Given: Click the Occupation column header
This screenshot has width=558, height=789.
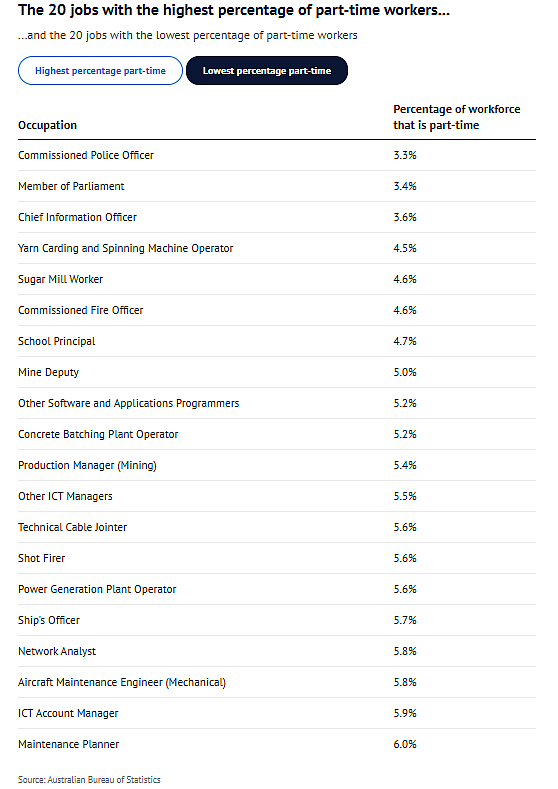Looking at the screenshot, I should [x=47, y=125].
